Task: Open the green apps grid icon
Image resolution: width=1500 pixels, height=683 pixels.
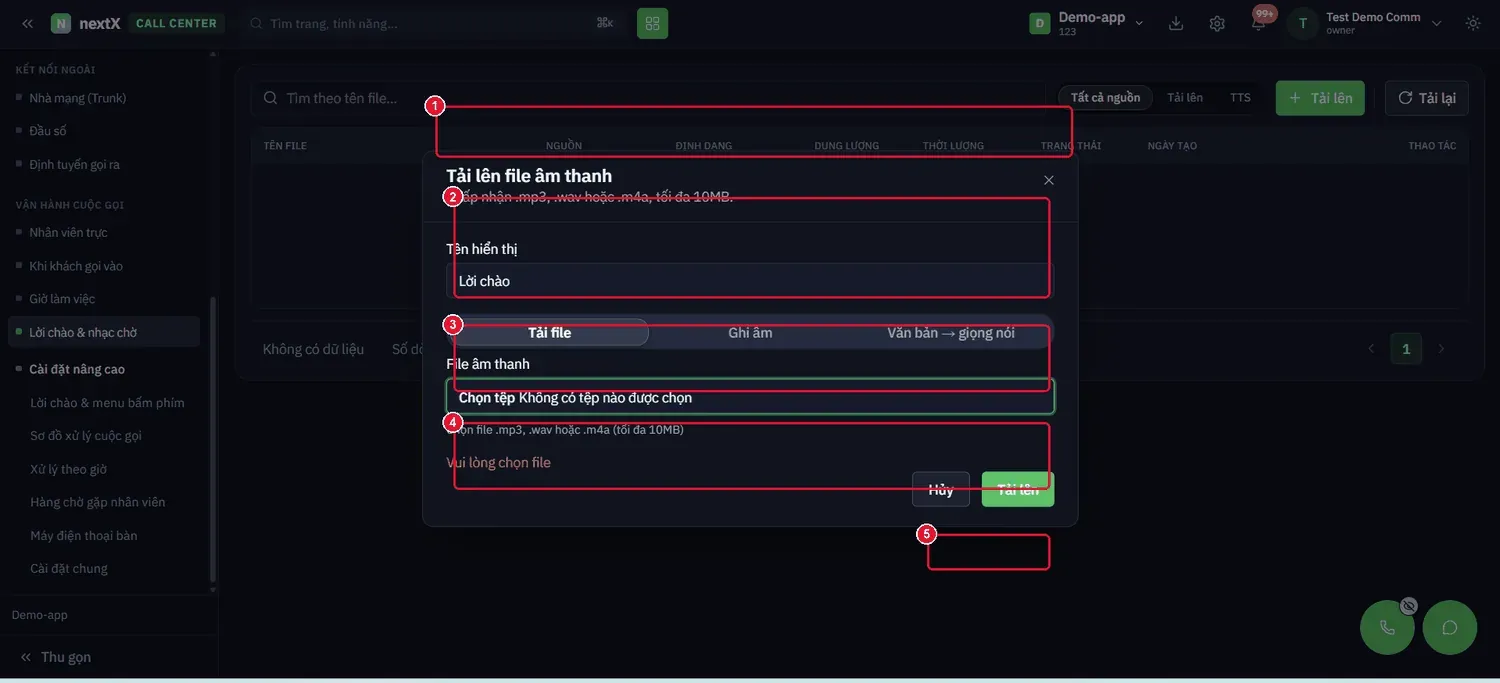Action: coord(652,23)
